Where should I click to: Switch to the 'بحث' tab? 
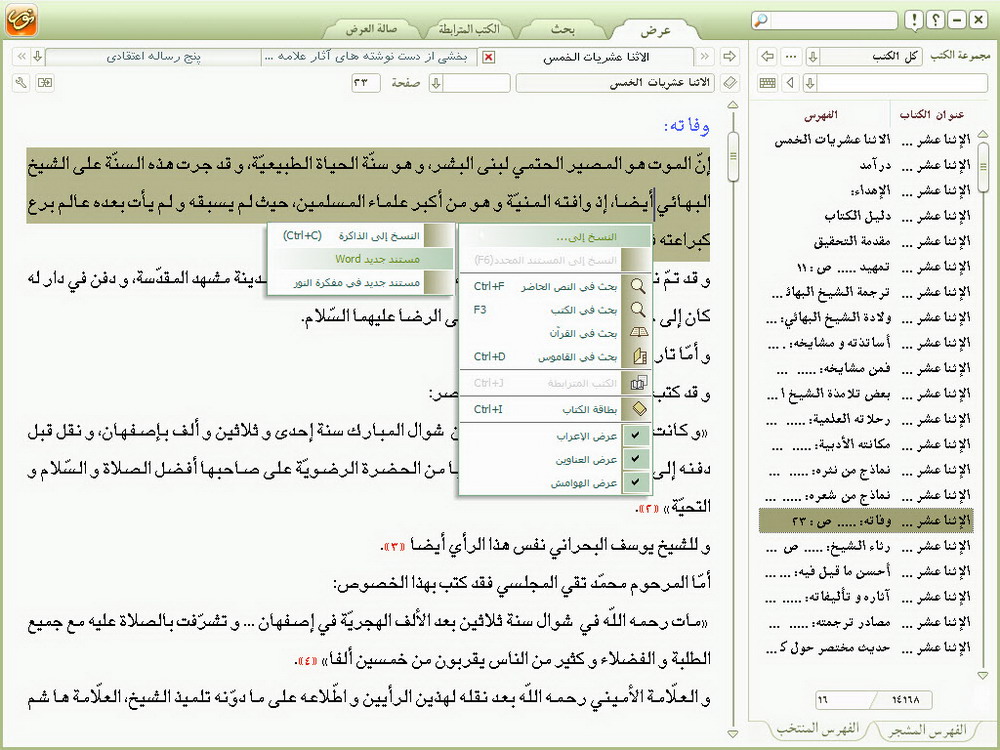(x=562, y=30)
